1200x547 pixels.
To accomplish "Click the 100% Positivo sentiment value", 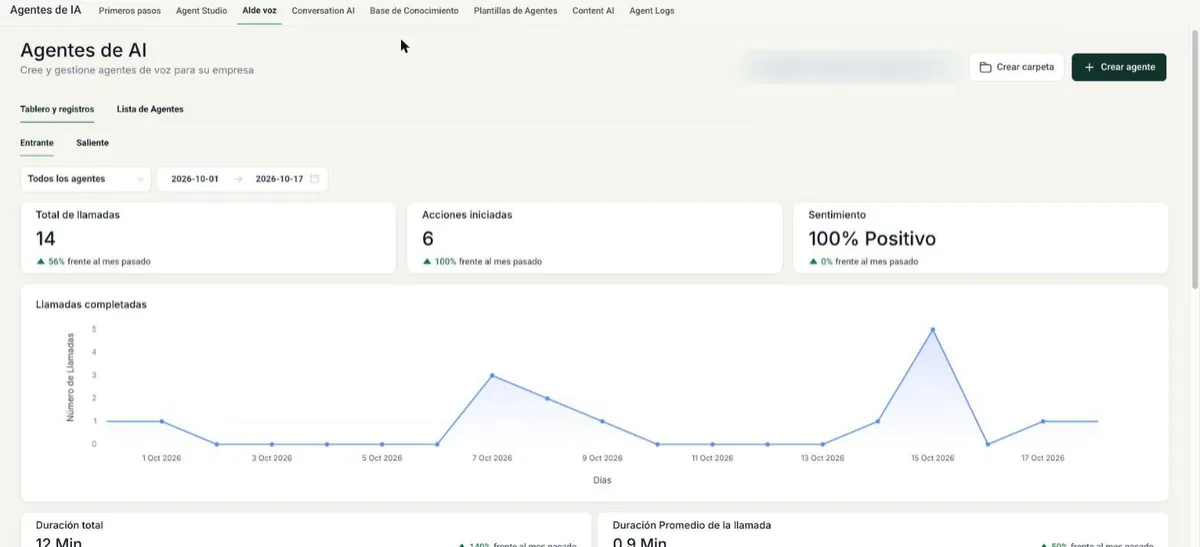I will [x=872, y=239].
